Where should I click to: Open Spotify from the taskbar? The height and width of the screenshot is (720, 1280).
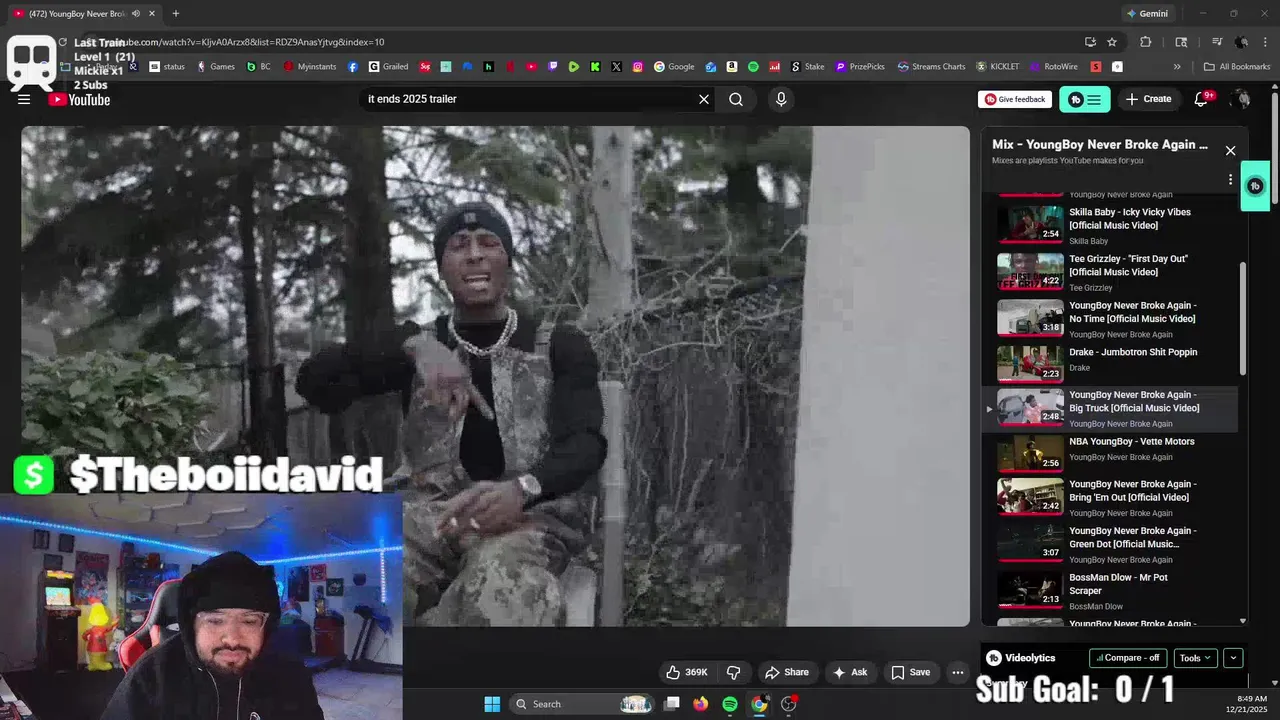coord(730,704)
